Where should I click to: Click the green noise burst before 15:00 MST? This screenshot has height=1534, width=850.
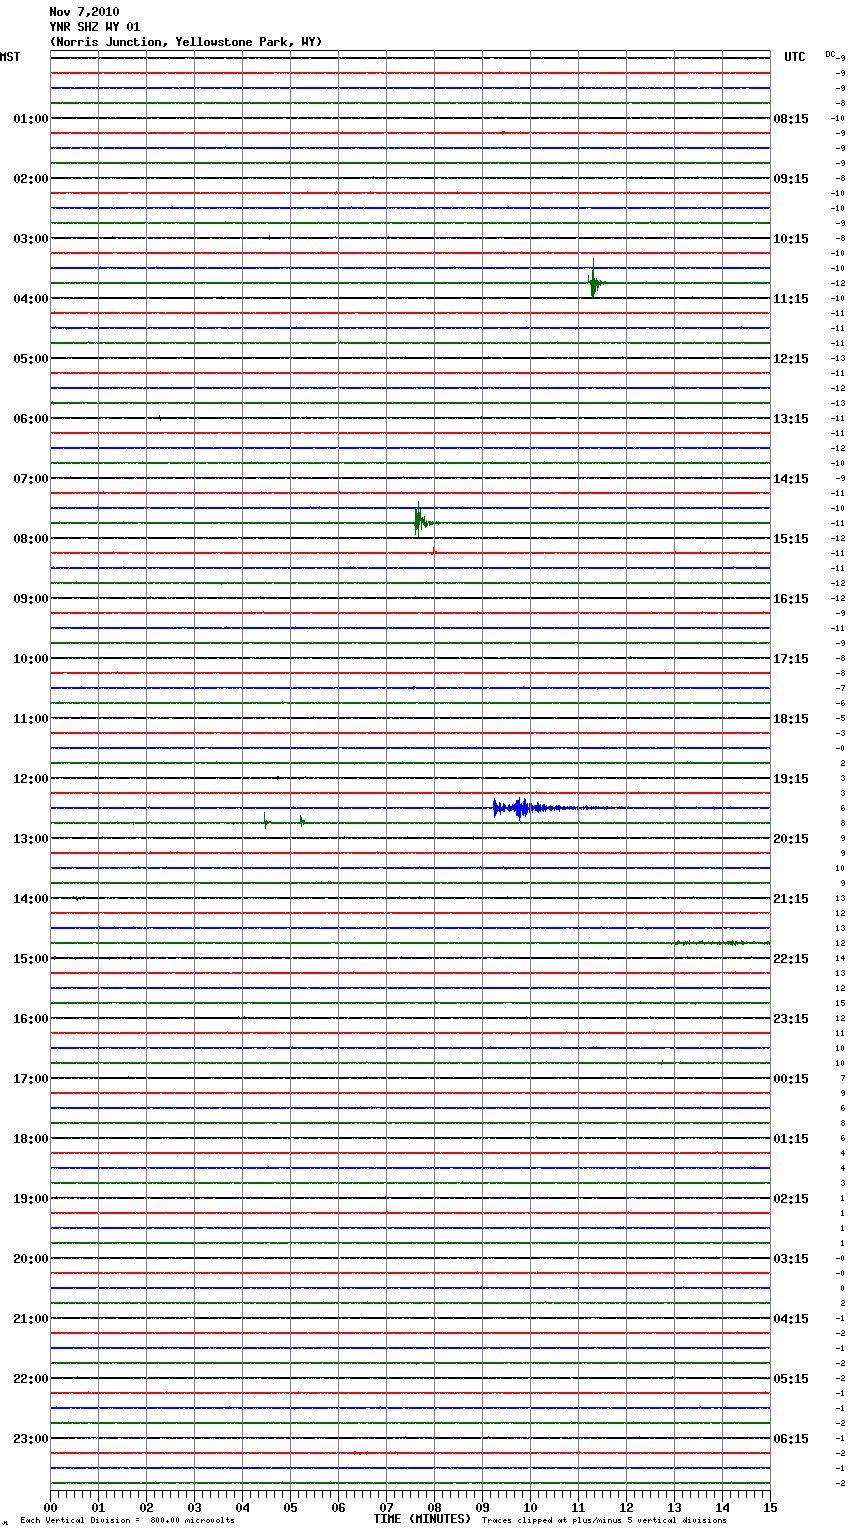click(722, 942)
